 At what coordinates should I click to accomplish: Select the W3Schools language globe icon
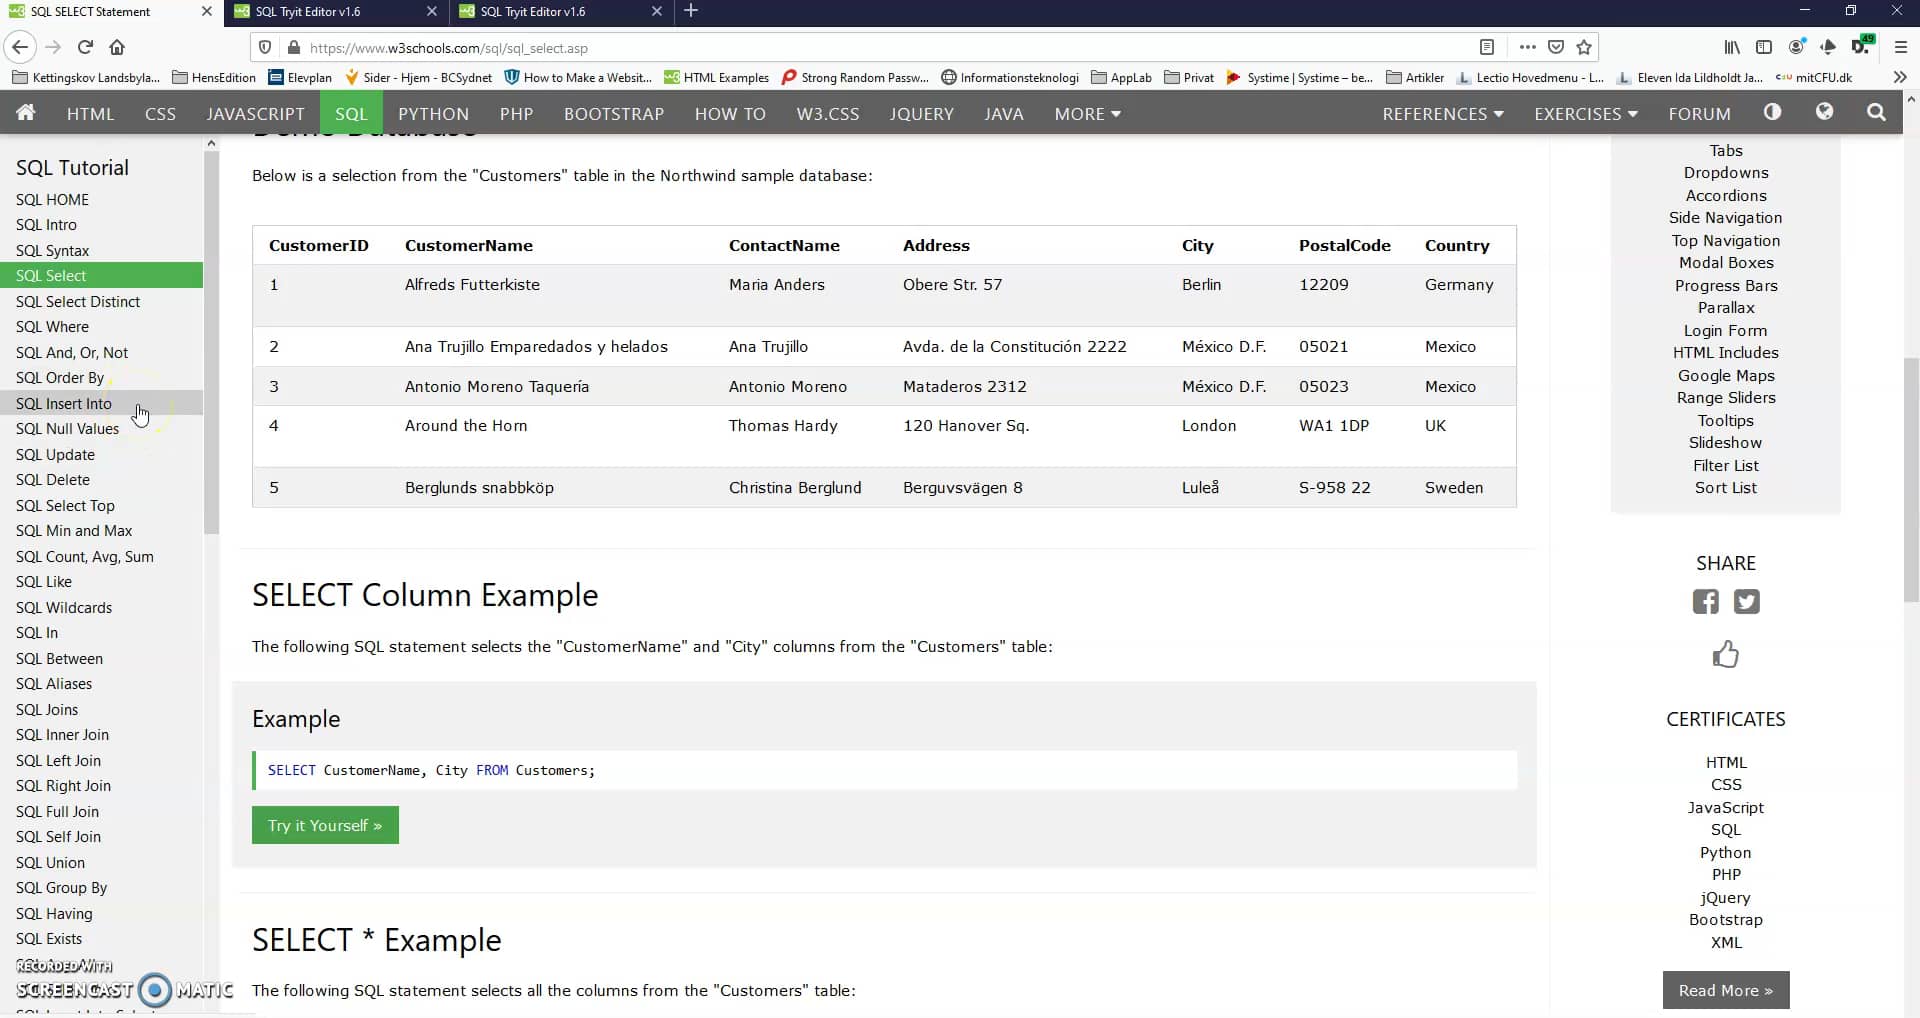(x=1825, y=113)
